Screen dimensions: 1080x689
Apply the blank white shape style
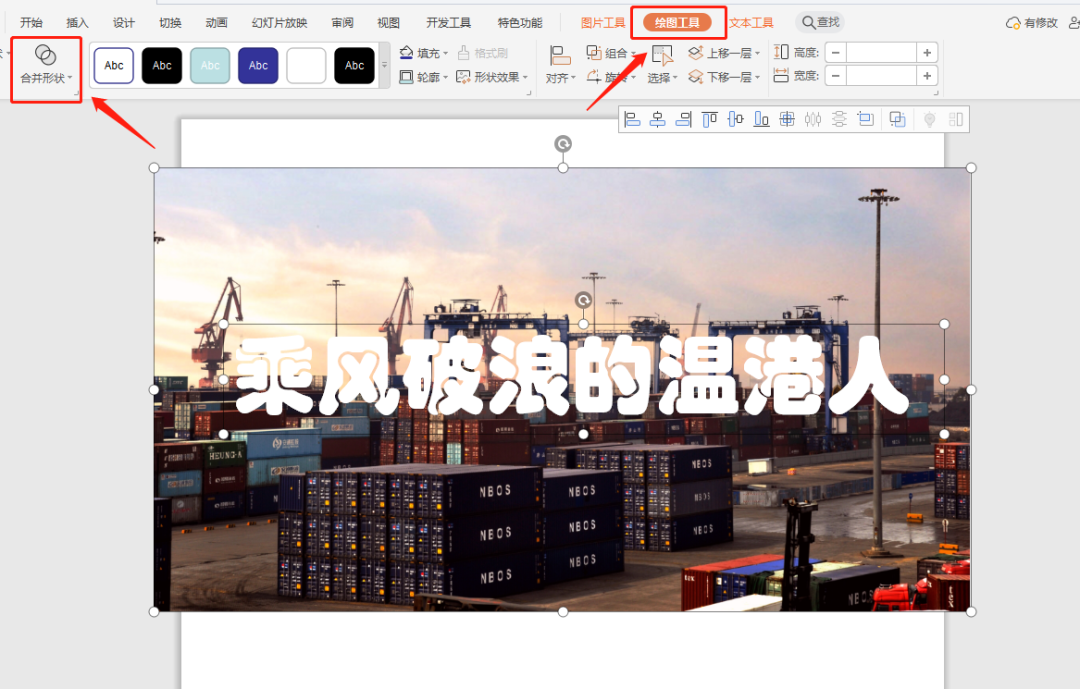(x=307, y=65)
